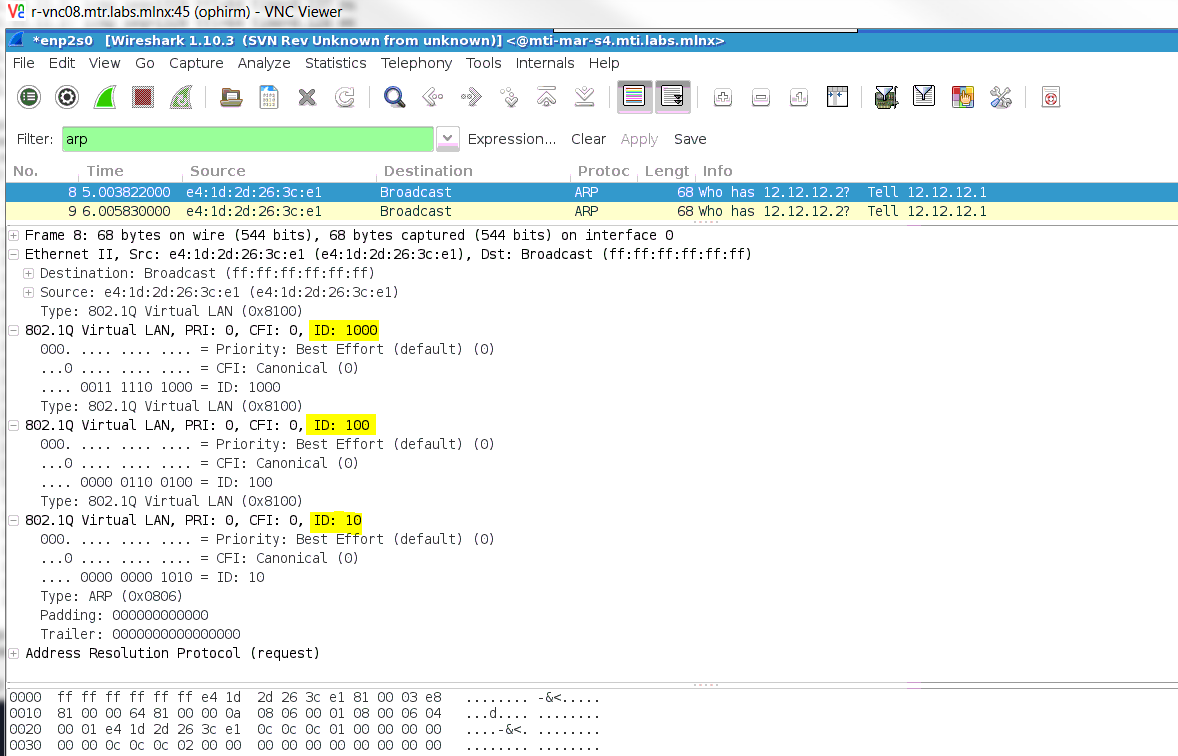Click the Find Packet magnifying glass icon

click(x=394, y=97)
